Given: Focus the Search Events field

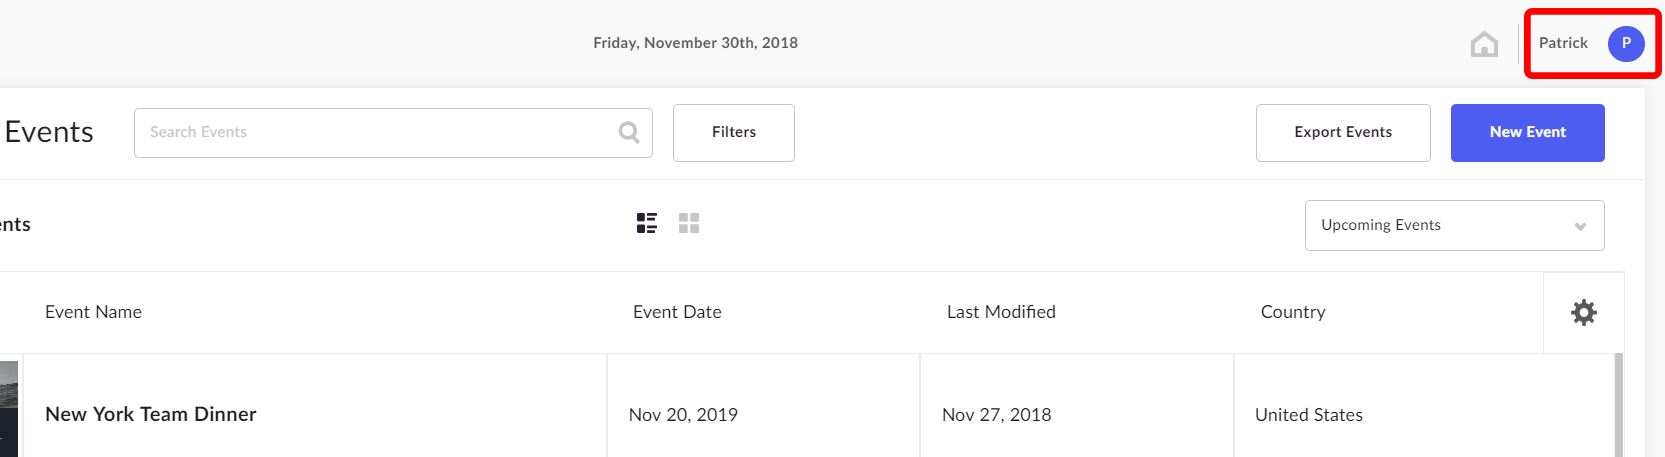Looking at the screenshot, I should point(393,132).
